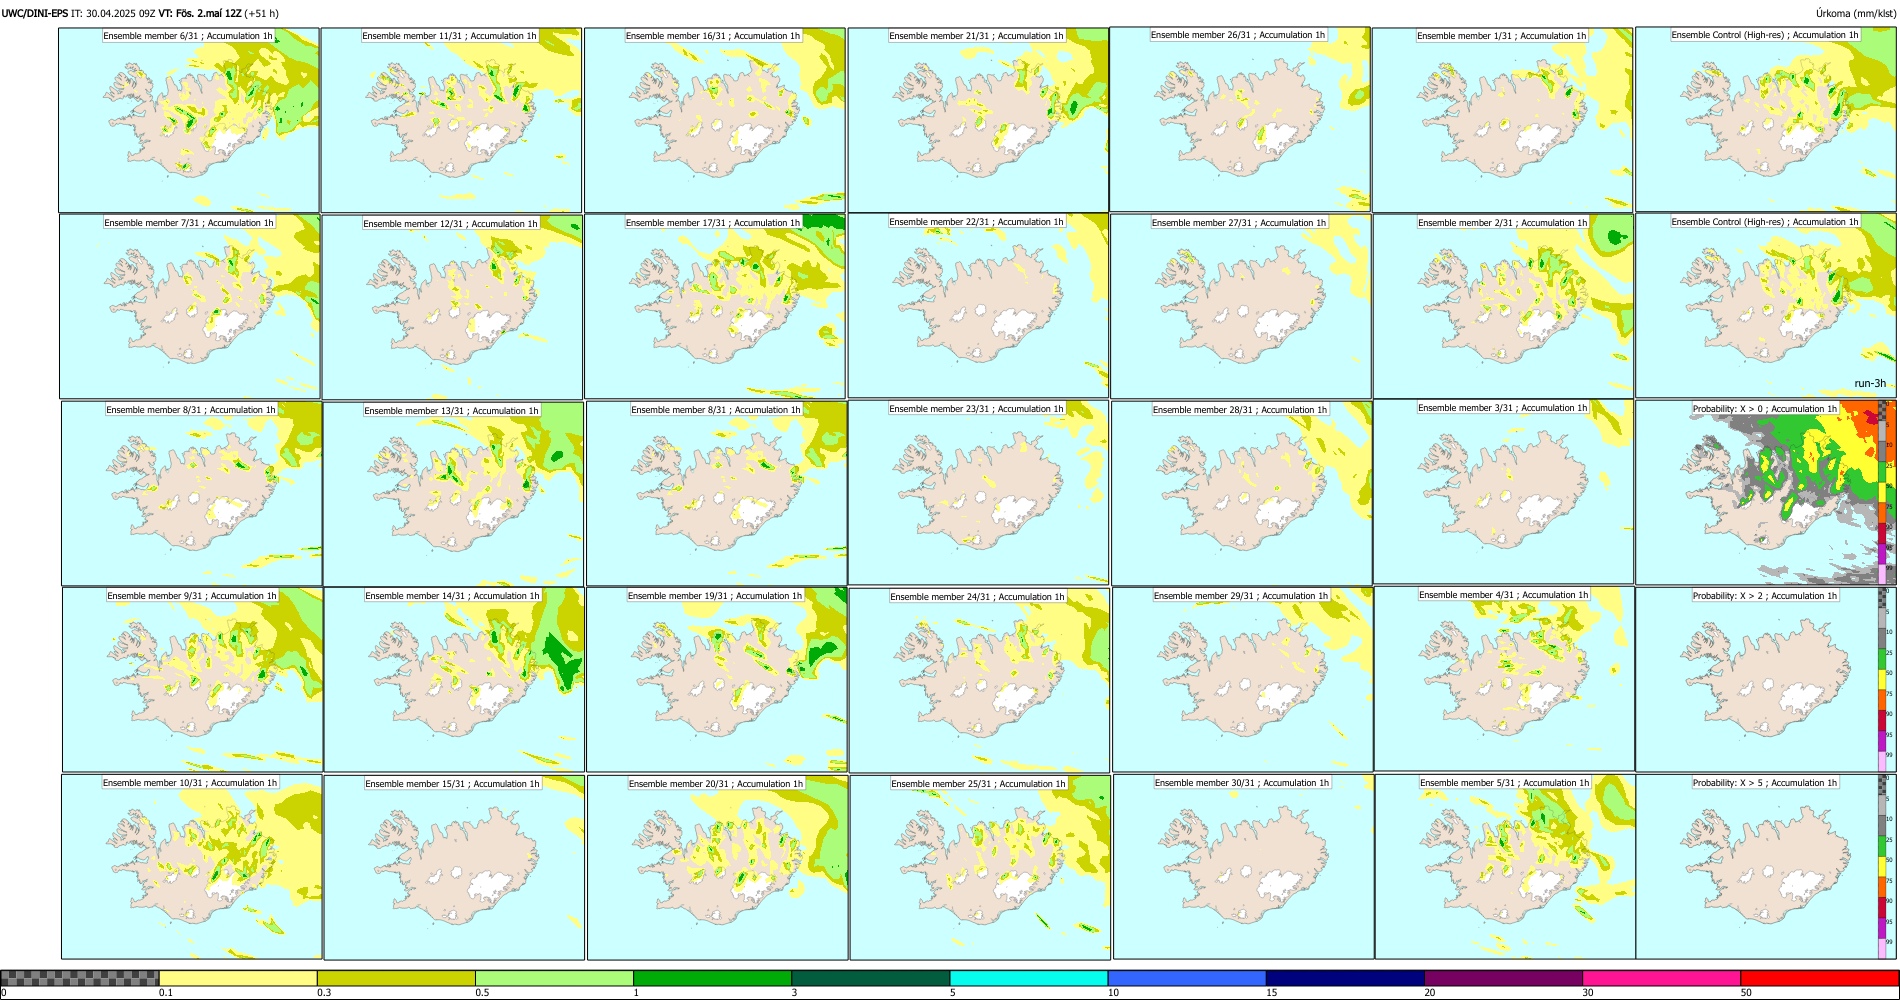Image resolution: width=1900 pixels, height=1000 pixels.
Task: Select the Ensemble member 12/31 map
Action: 452,308
